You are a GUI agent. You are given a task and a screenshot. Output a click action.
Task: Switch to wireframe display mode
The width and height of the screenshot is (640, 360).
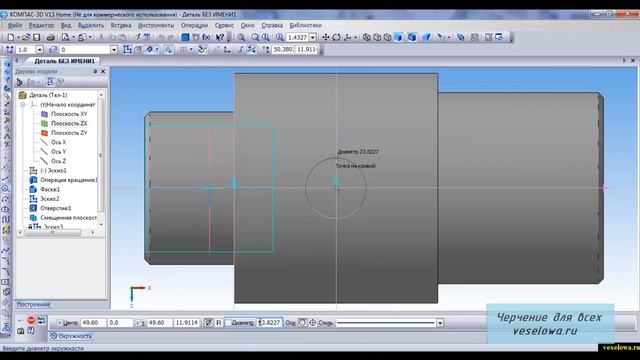[x=367, y=37]
